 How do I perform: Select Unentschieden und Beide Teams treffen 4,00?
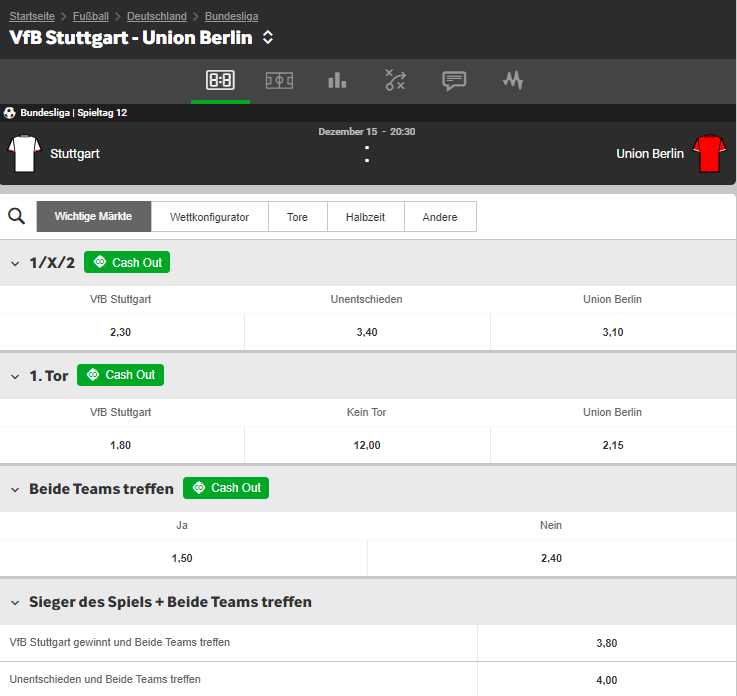tap(607, 680)
